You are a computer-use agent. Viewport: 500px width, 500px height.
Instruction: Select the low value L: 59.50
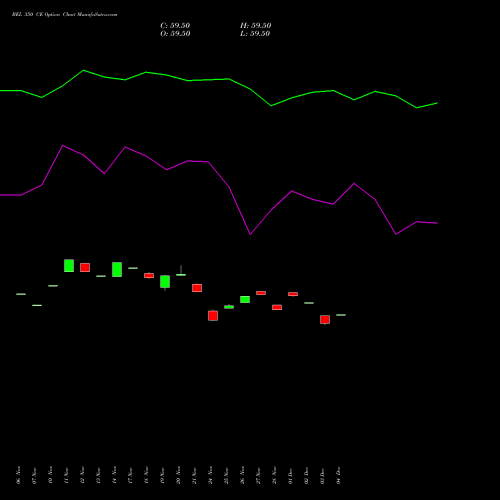(255, 34)
